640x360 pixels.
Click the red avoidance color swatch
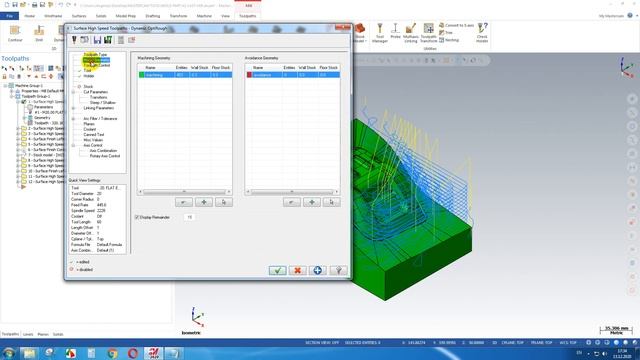click(249, 75)
